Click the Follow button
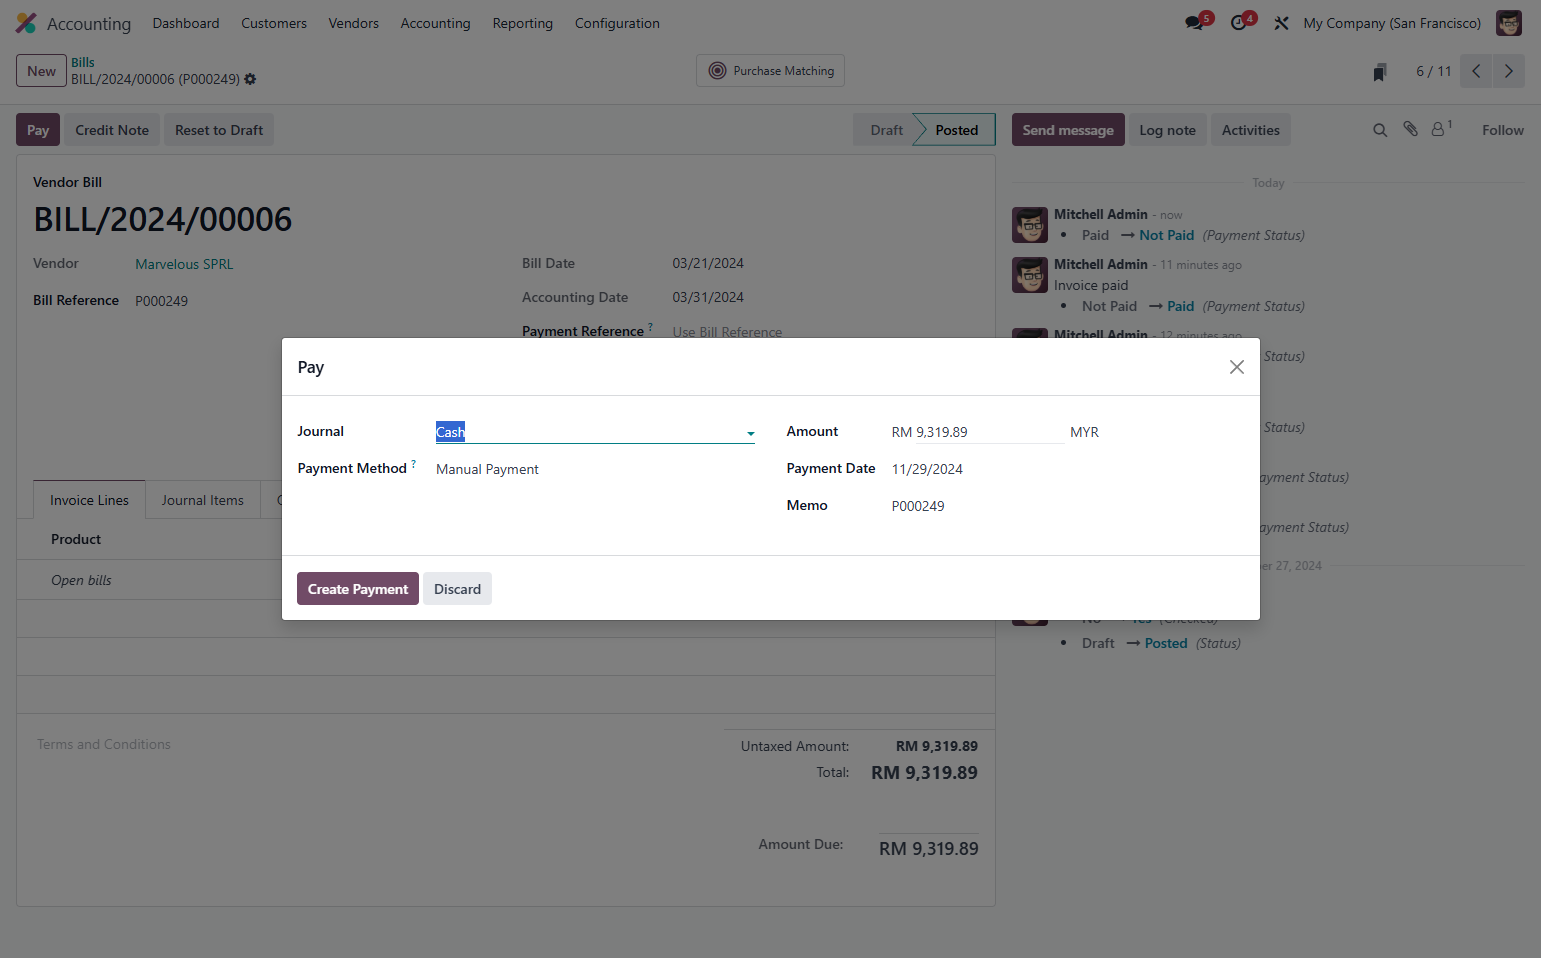This screenshot has height=958, width=1541. click(x=1503, y=130)
